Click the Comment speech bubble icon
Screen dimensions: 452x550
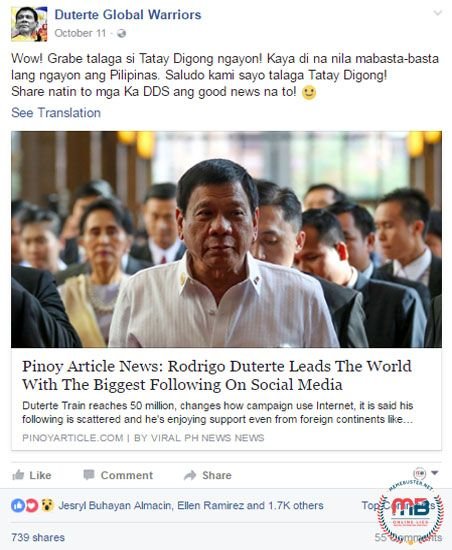coord(89,475)
